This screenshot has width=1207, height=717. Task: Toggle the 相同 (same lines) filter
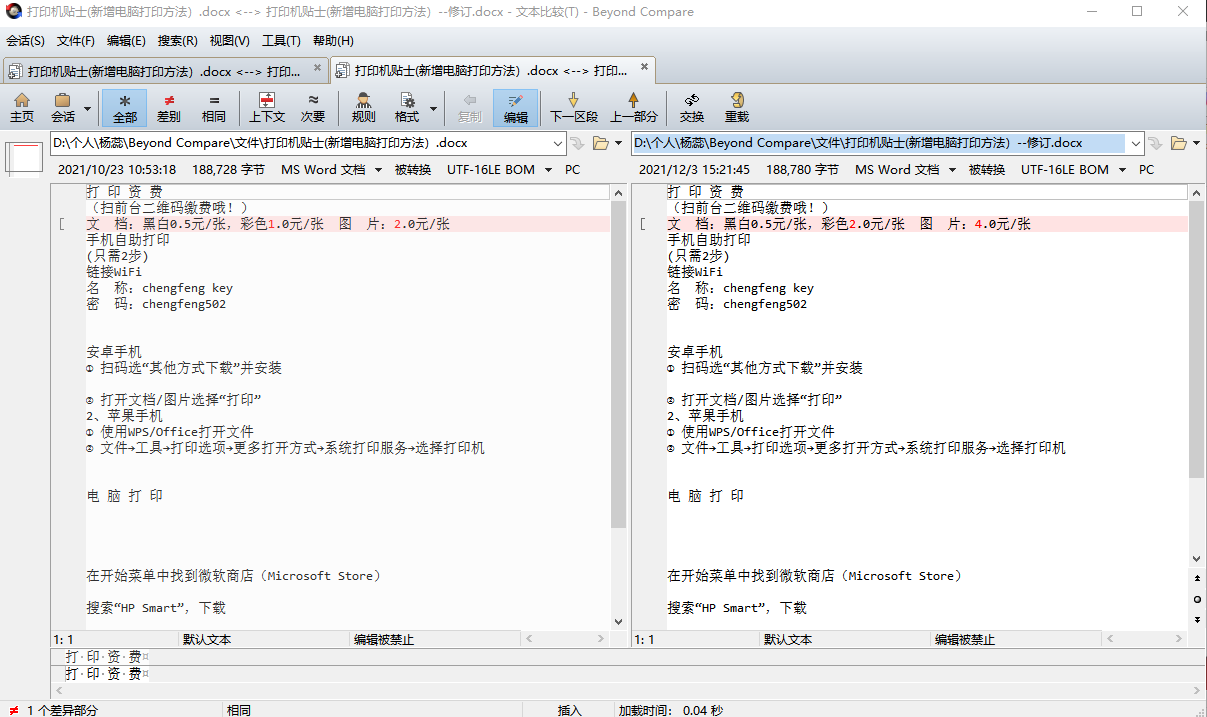click(214, 107)
